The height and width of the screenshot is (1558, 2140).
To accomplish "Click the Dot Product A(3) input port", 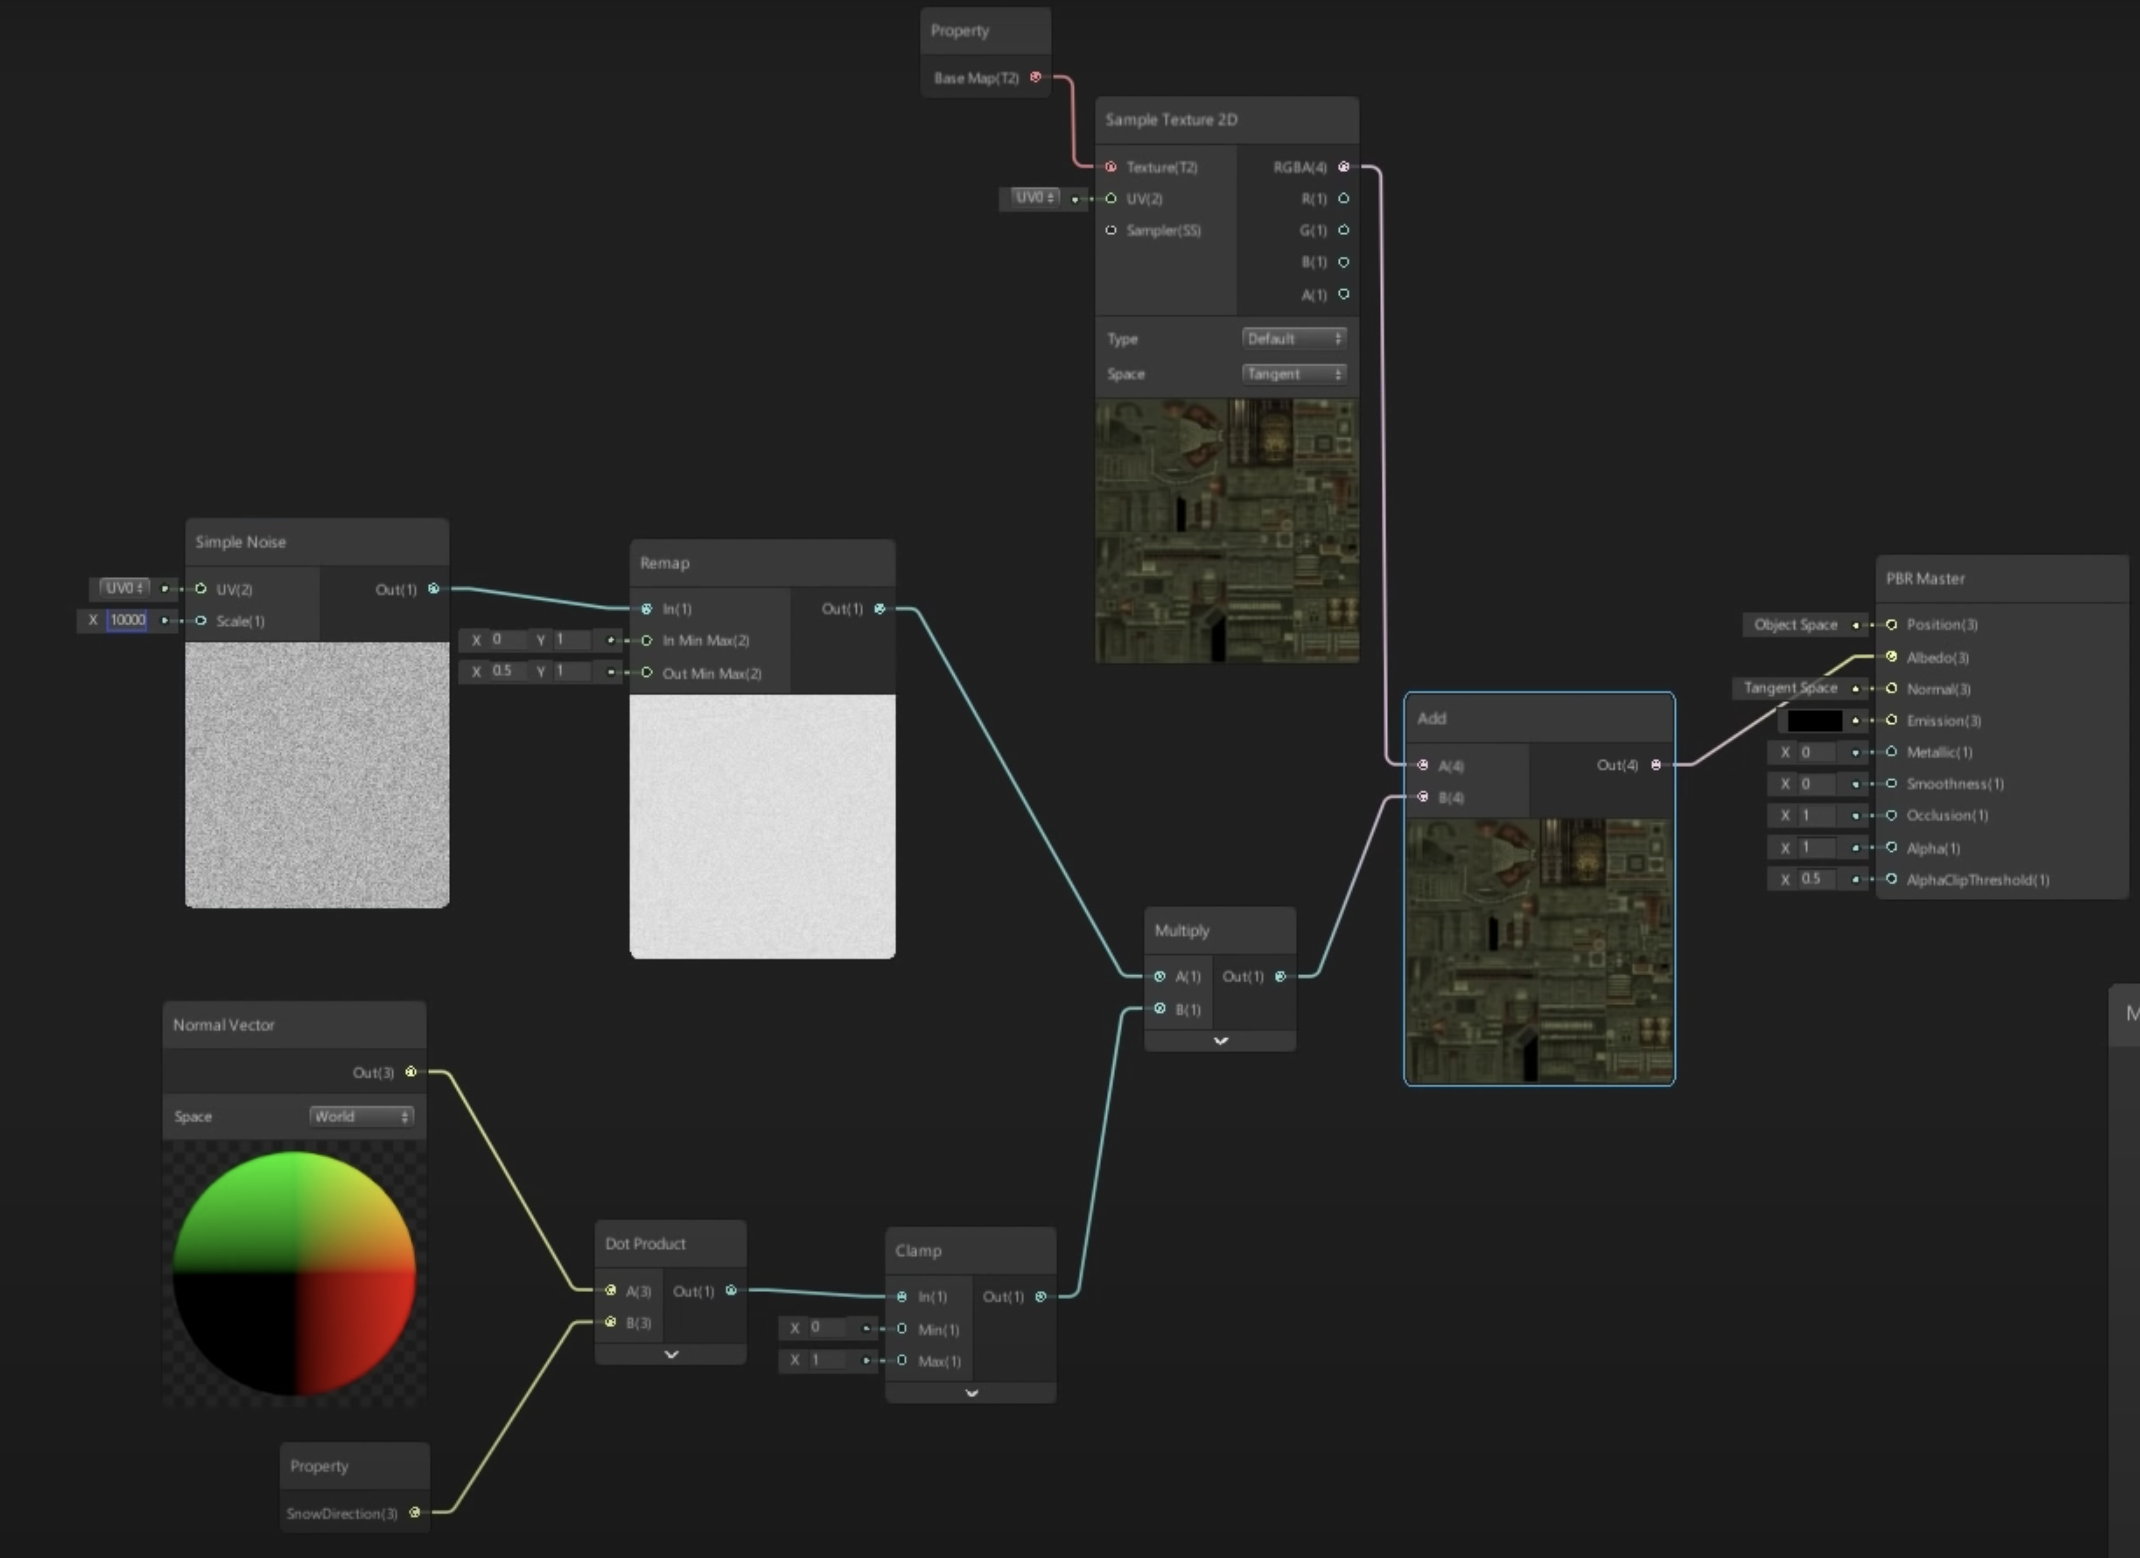I will 611,1291.
